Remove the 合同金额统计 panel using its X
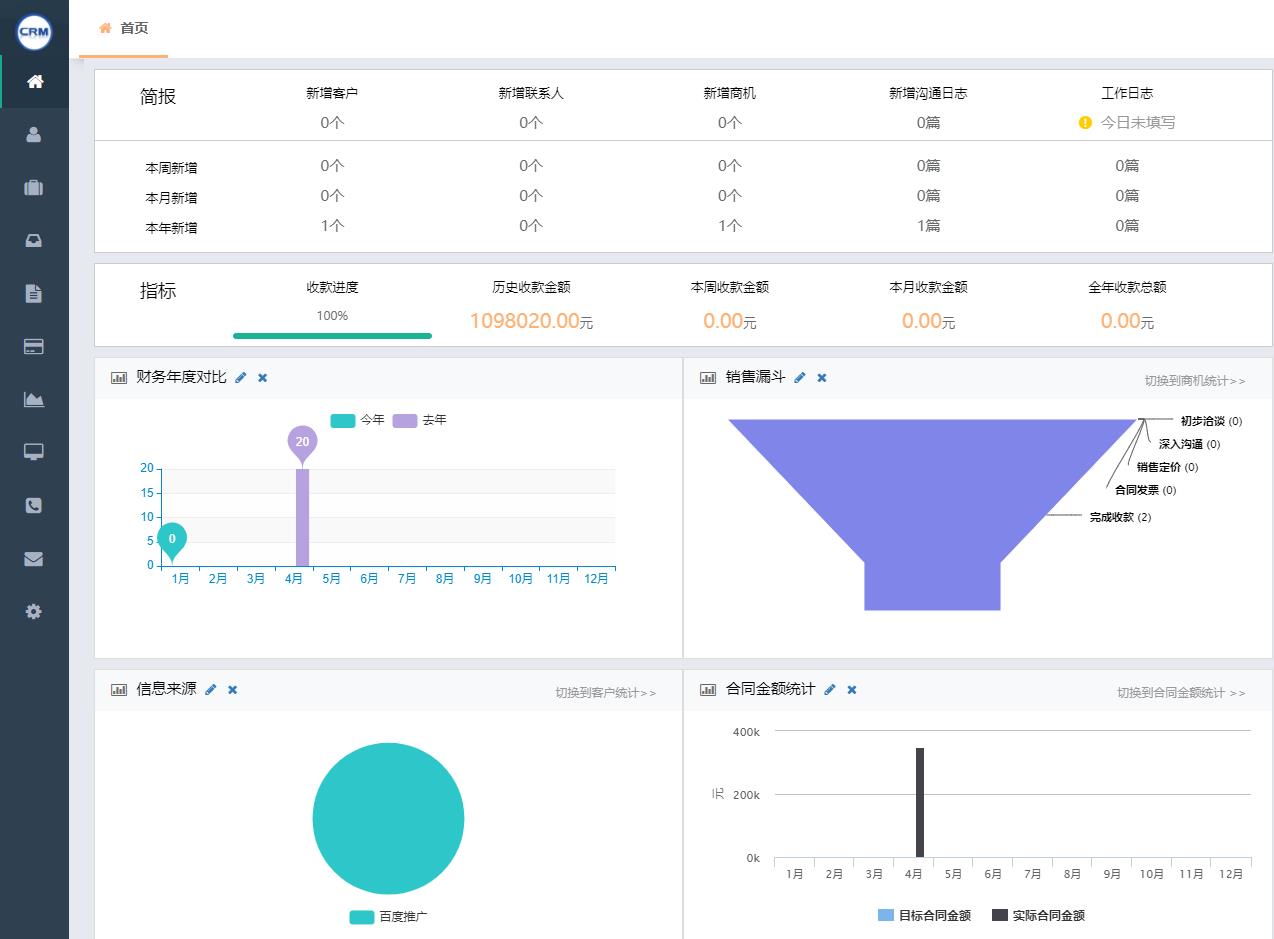 [x=852, y=690]
